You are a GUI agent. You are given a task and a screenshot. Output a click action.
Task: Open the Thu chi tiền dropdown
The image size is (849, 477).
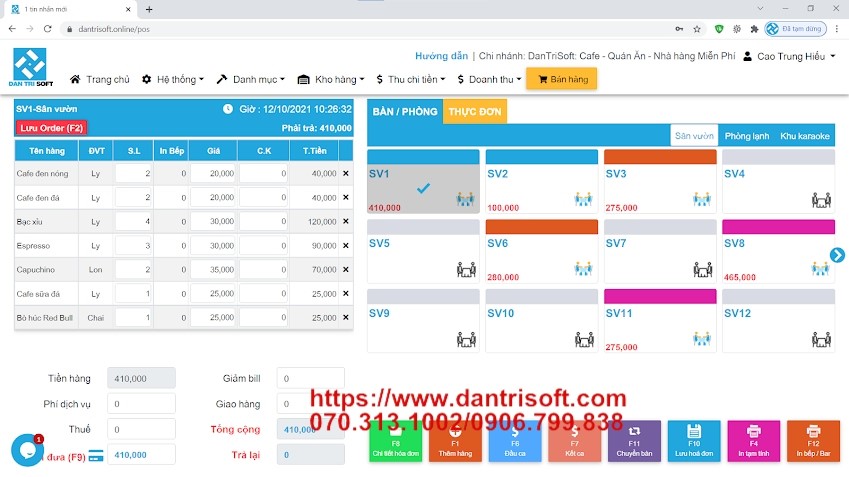[x=410, y=80]
